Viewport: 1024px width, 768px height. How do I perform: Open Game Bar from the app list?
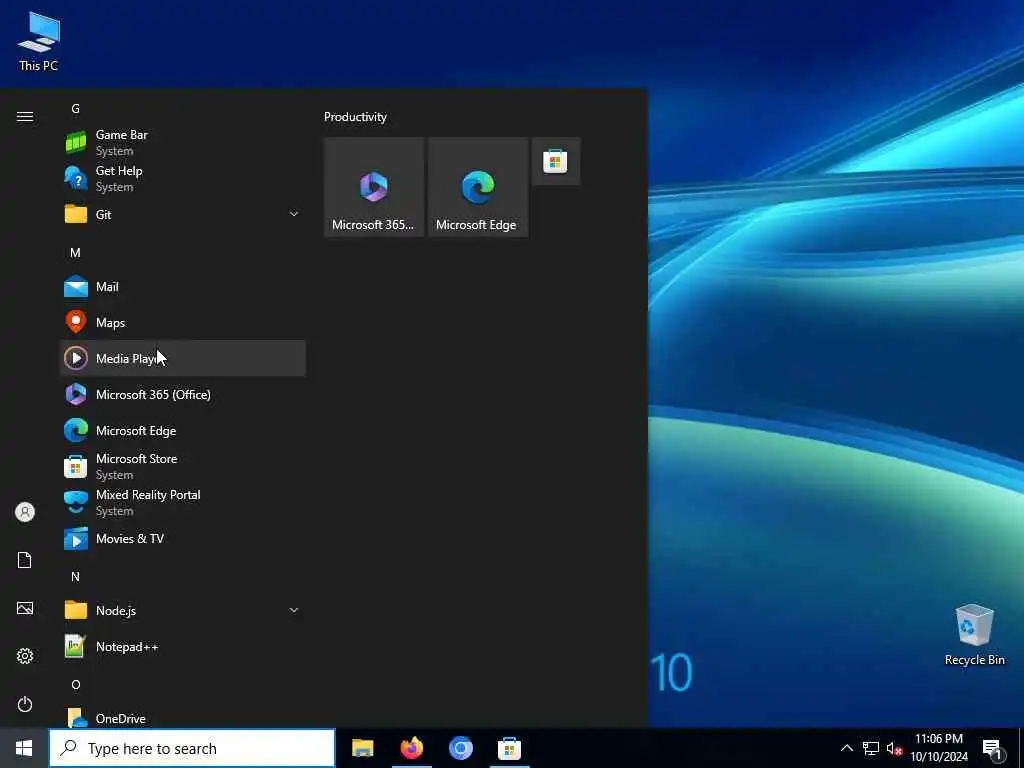[183, 142]
